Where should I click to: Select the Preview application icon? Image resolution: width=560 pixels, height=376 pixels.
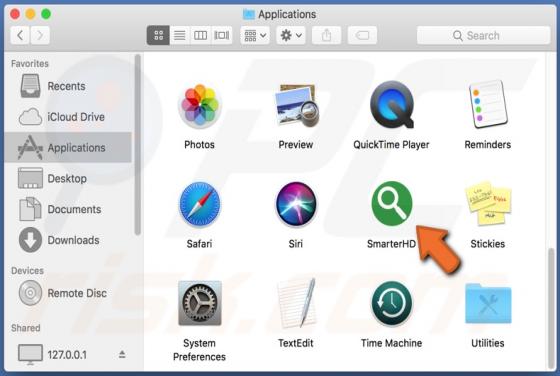(x=296, y=106)
